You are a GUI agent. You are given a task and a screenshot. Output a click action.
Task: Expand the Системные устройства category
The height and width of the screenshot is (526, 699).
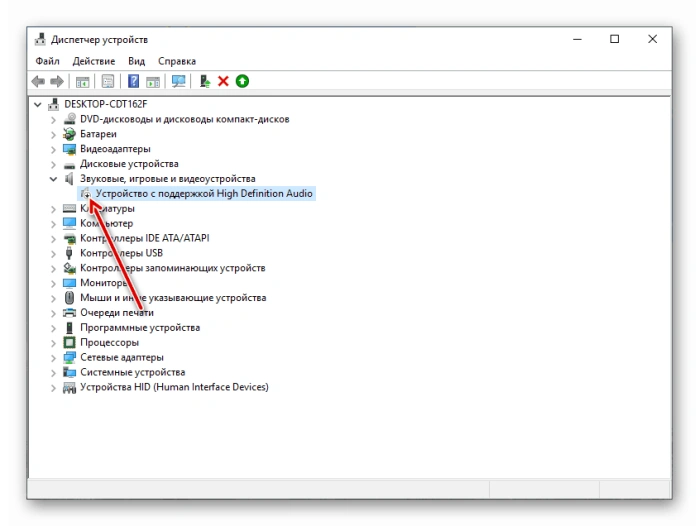pos(53,373)
